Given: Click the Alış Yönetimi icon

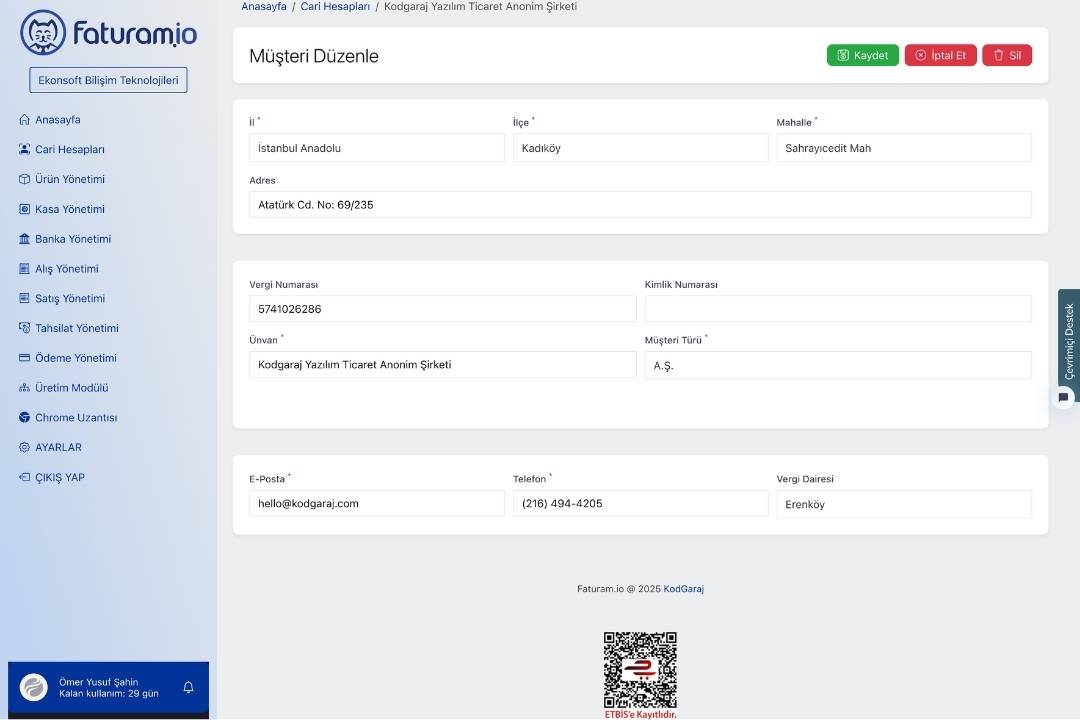Looking at the screenshot, I should [25, 269].
